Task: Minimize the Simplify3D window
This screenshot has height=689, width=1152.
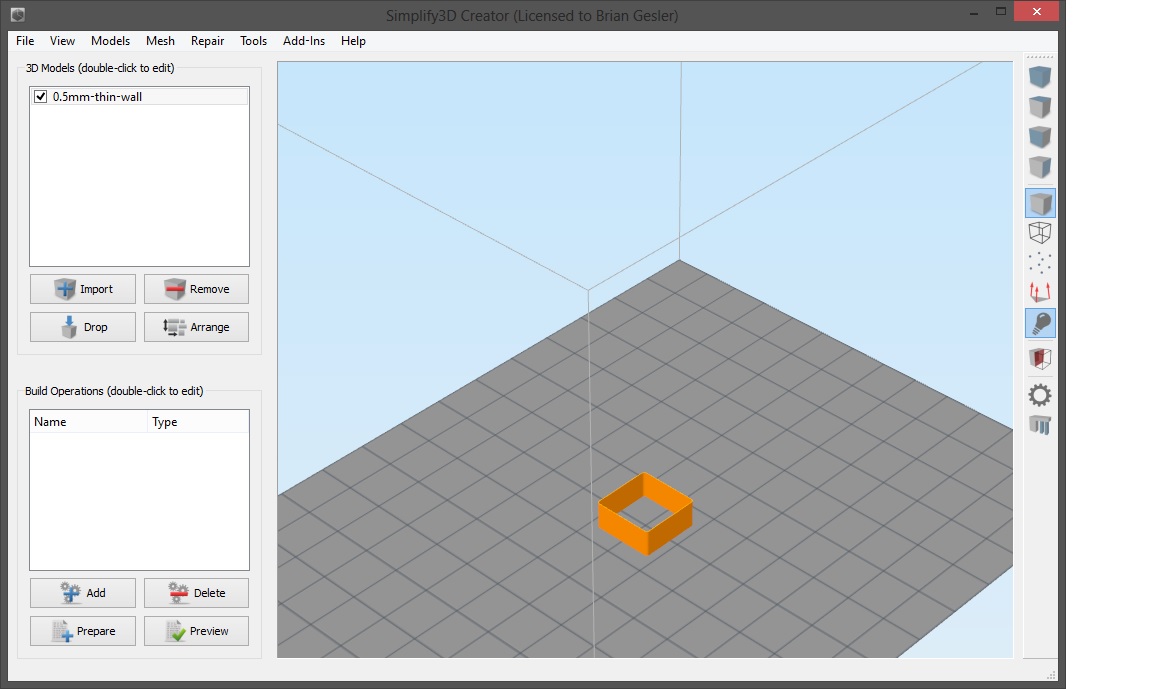Action: point(974,12)
